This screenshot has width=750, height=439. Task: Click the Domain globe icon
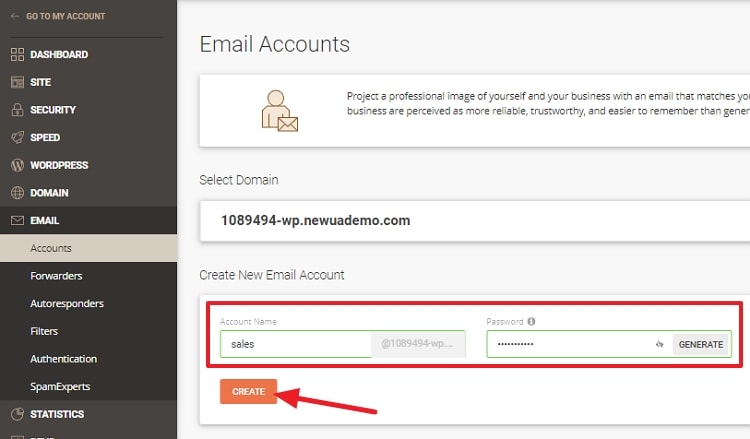pyautogui.click(x=17, y=193)
